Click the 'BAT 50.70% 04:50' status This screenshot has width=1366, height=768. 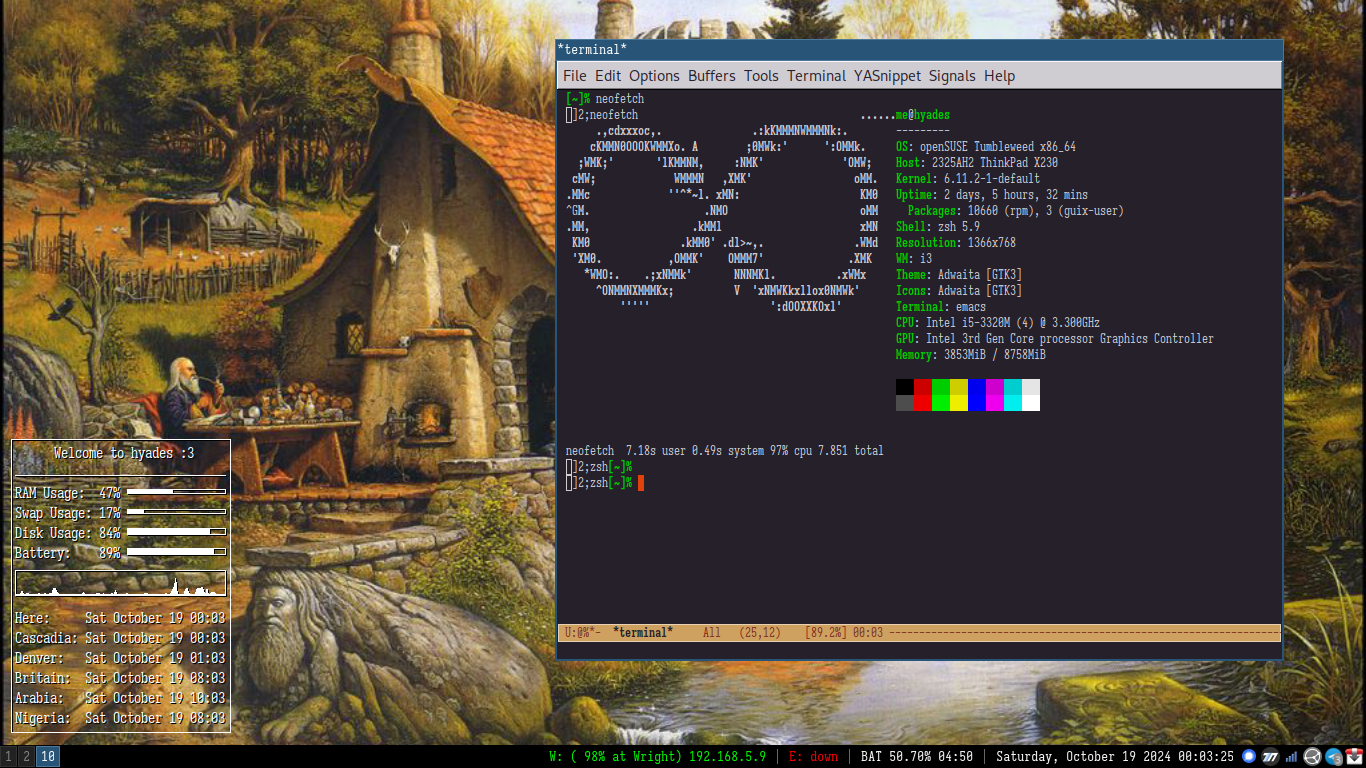click(x=917, y=757)
